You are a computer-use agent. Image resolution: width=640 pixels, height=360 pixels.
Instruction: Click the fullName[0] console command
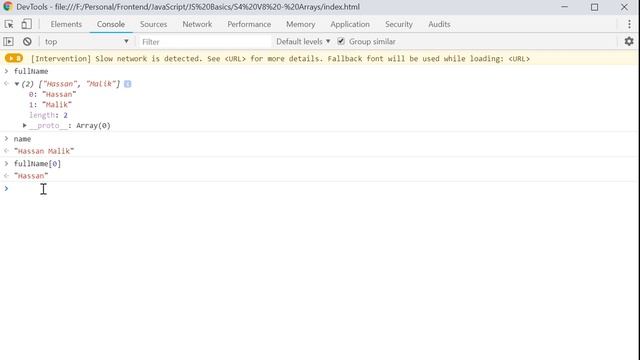[x=37, y=164]
